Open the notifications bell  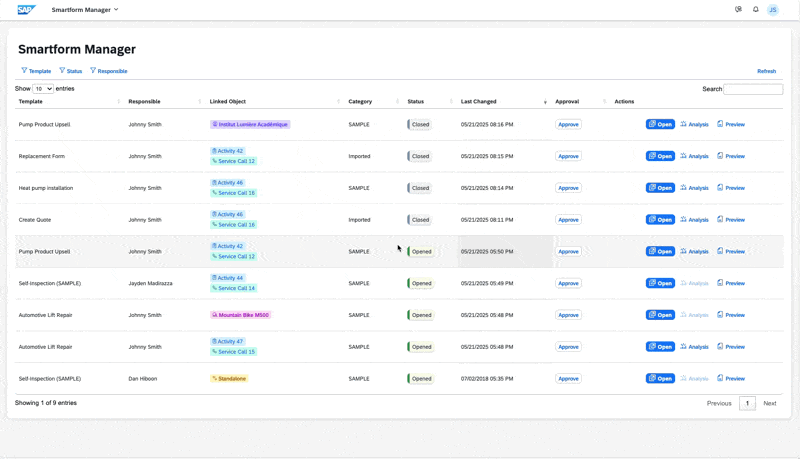click(x=756, y=10)
